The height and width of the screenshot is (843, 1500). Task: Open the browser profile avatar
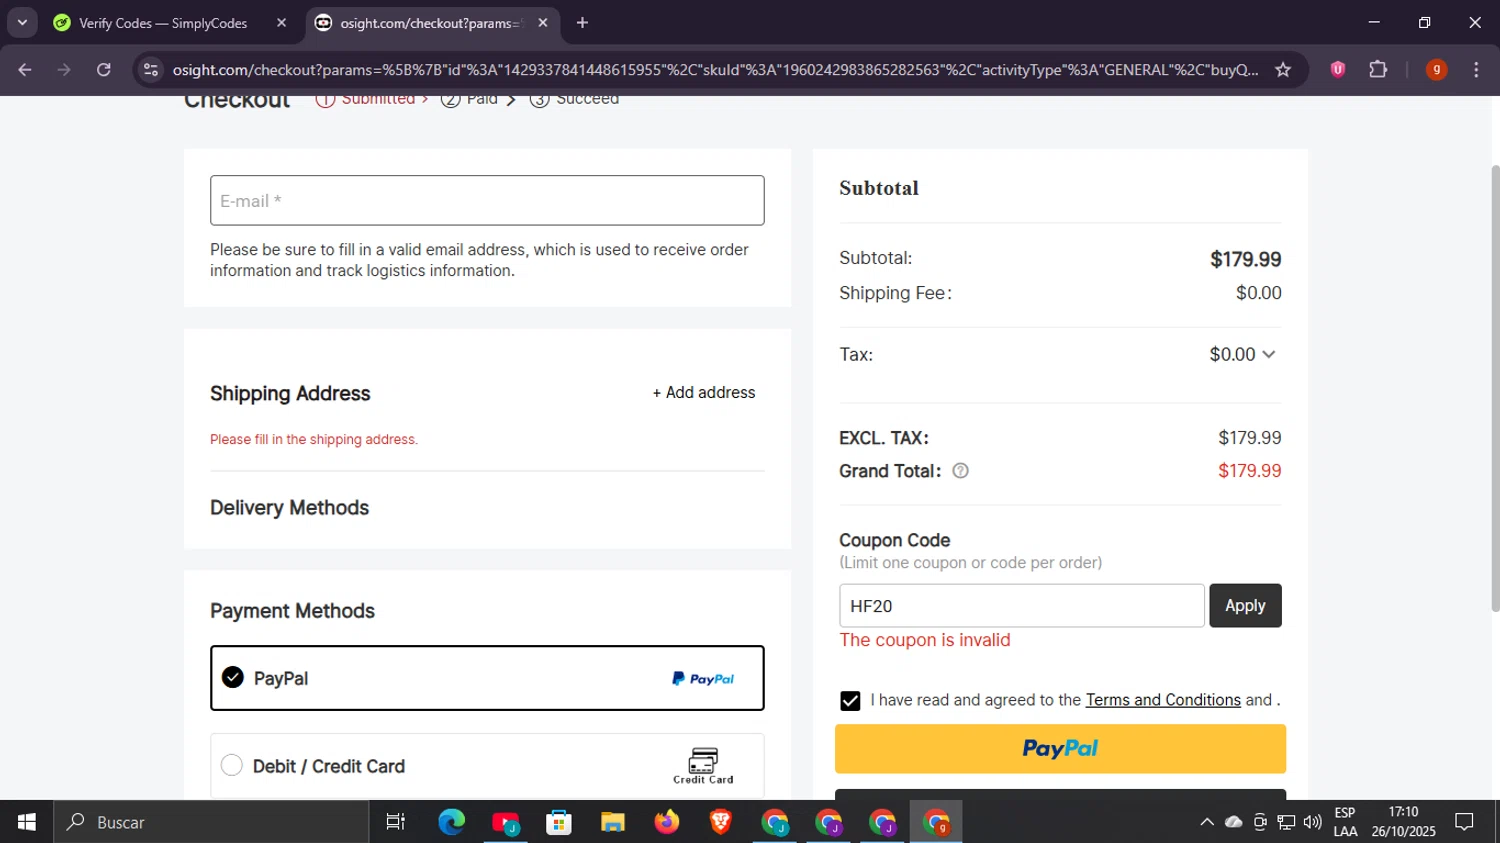(x=1436, y=69)
